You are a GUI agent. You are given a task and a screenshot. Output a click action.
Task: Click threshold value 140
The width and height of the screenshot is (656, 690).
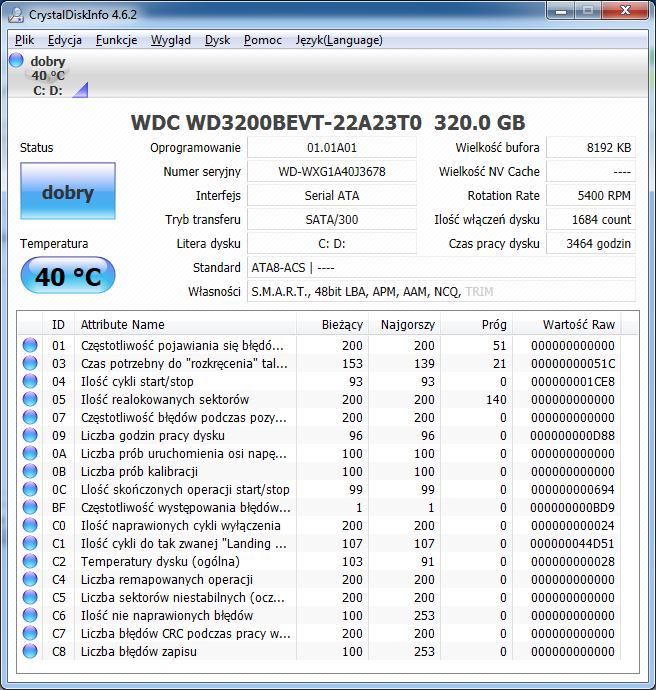[496, 400]
